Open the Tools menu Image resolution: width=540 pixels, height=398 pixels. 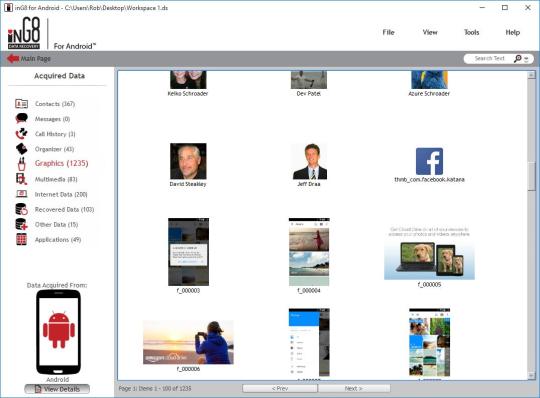[471, 32]
